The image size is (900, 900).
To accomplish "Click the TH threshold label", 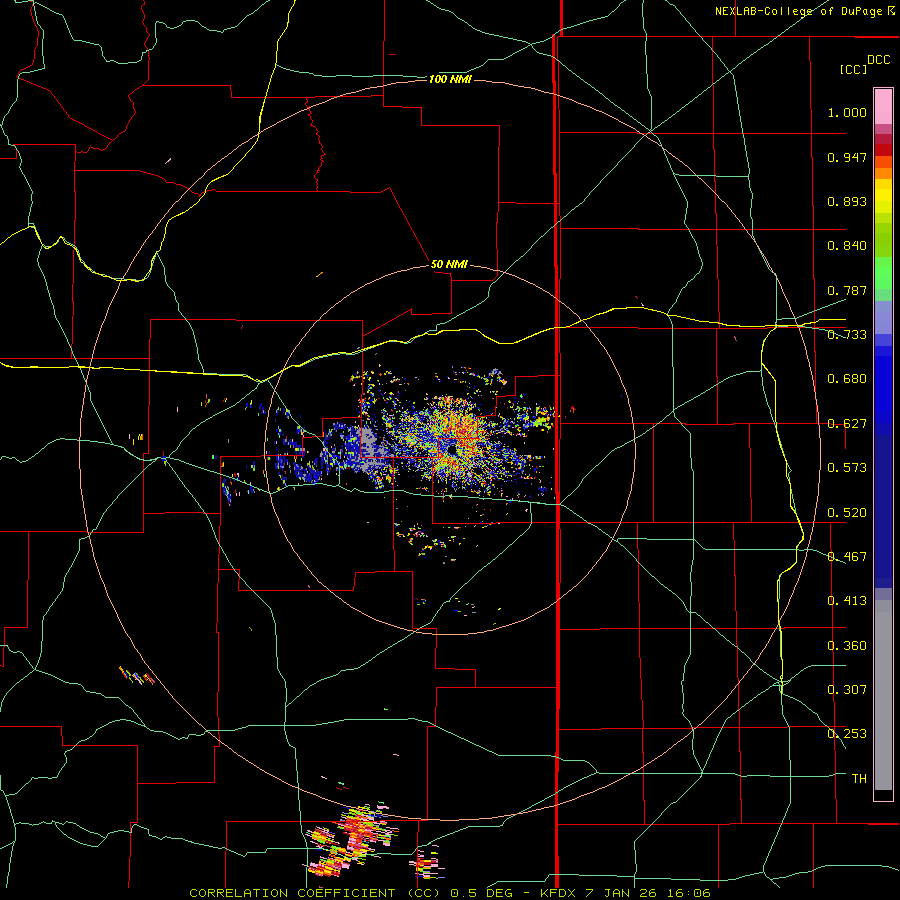I will tap(859, 779).
